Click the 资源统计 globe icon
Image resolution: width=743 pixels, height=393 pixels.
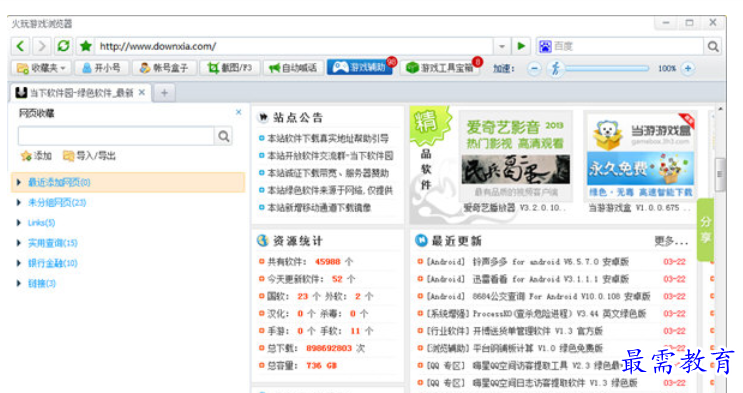[x=263, y=241]
